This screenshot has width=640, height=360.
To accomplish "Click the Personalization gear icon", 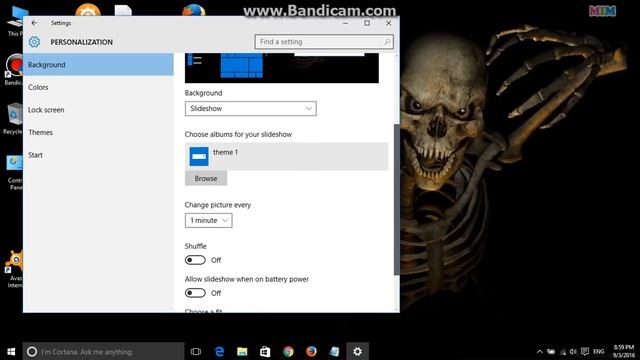I will (34, 42).
